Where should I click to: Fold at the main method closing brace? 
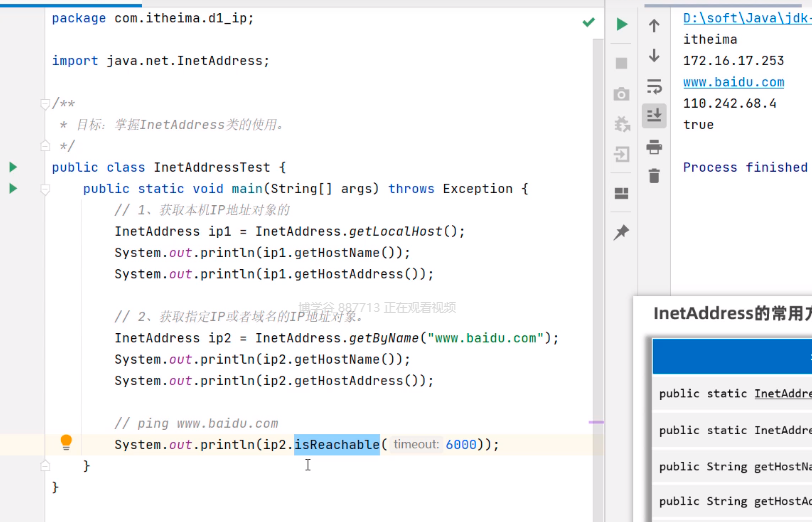(45, 466)
